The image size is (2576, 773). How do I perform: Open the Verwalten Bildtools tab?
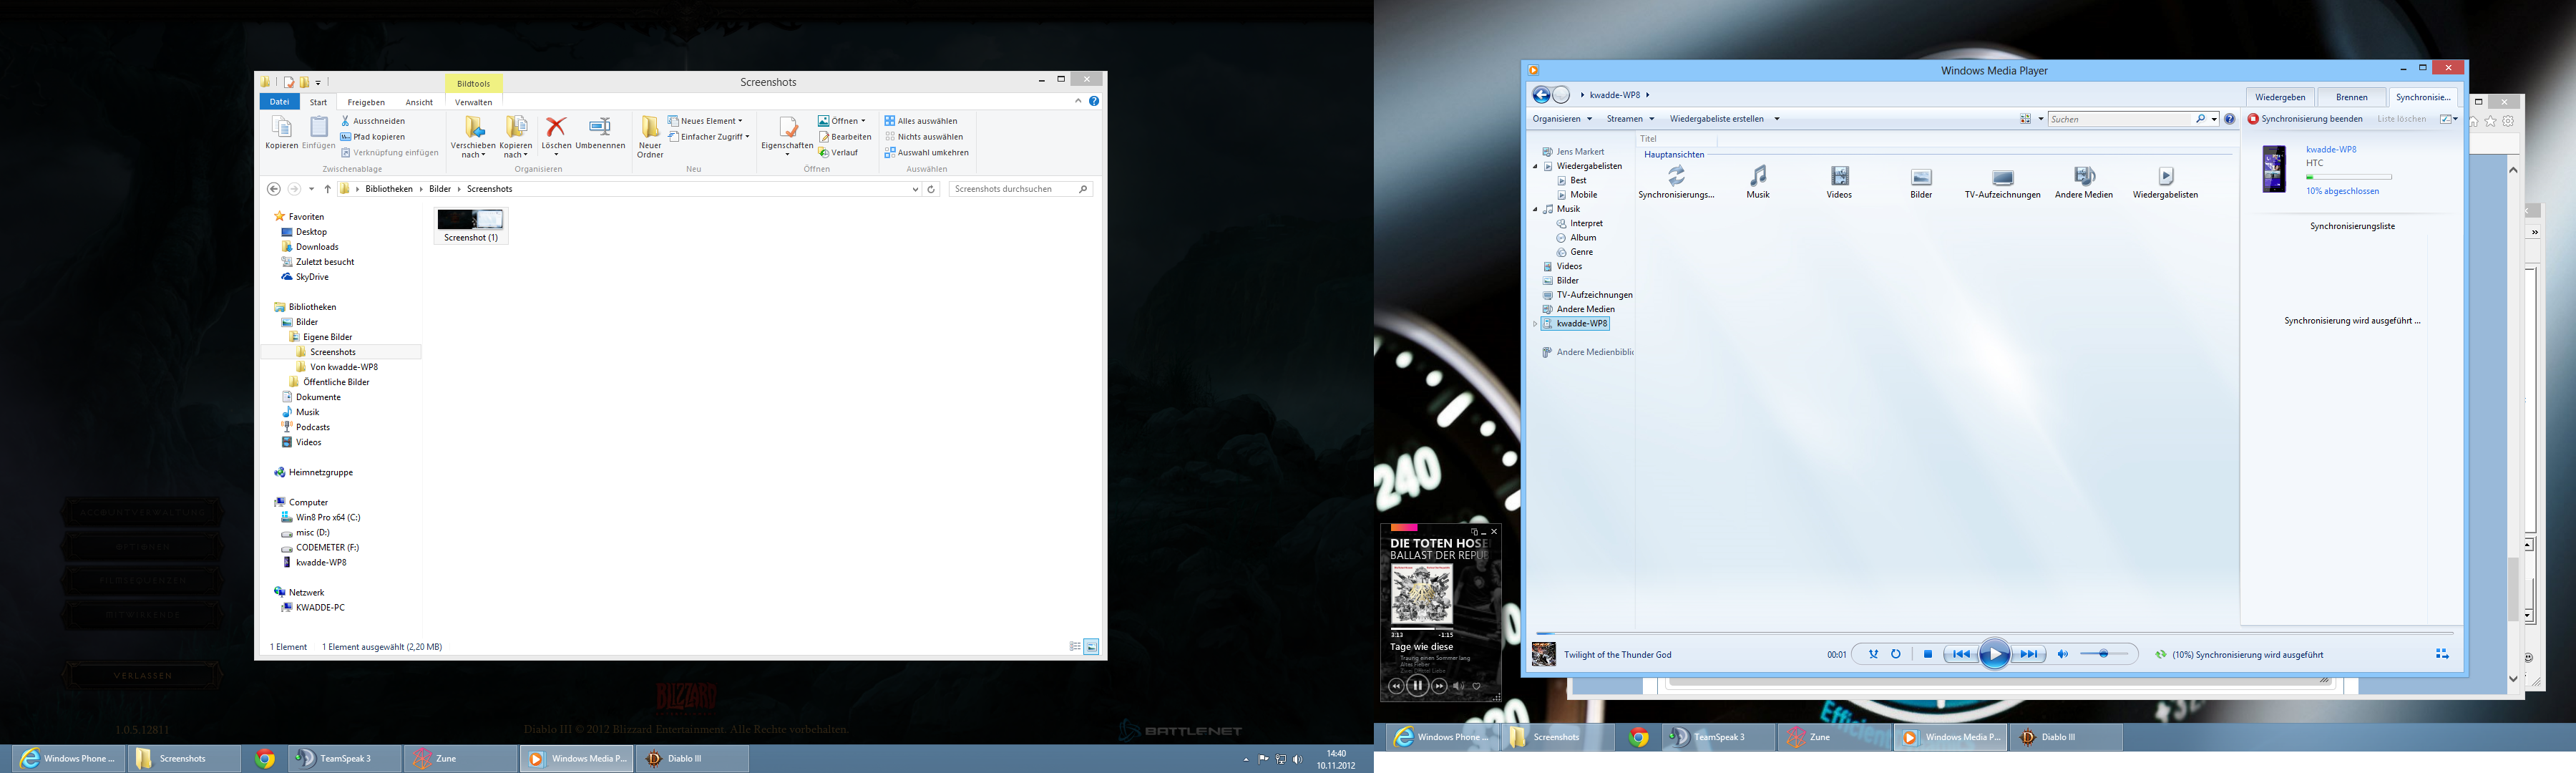click(473, 102)
